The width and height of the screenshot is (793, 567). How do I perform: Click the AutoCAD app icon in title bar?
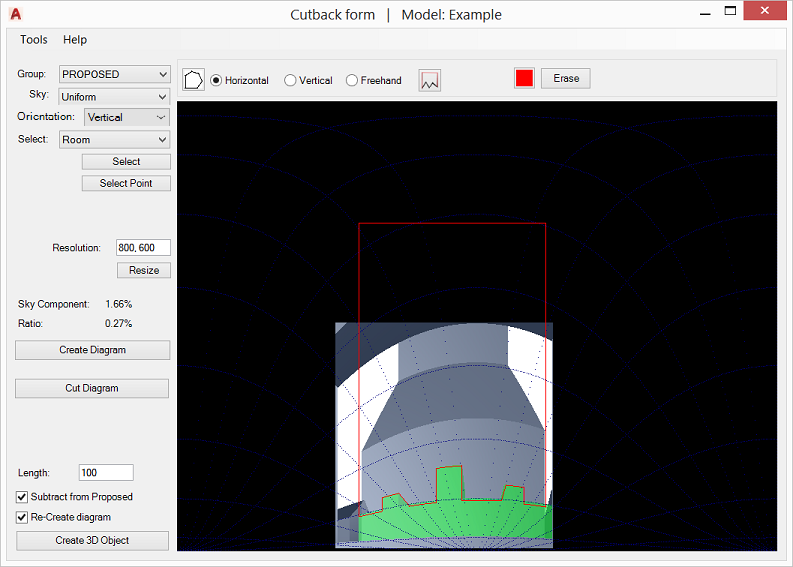click(16, 14)
